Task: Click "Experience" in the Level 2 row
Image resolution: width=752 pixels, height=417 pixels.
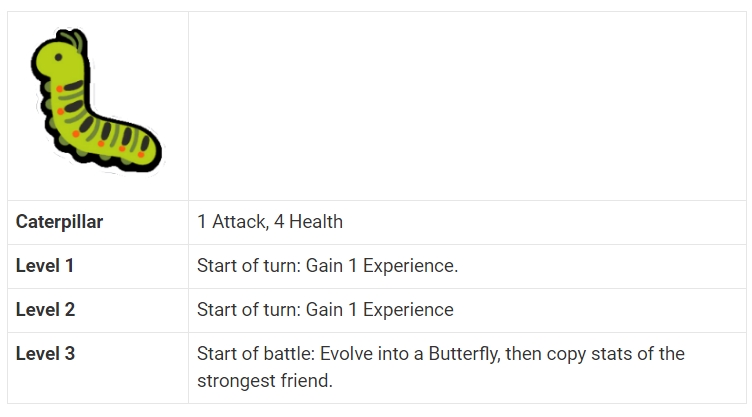Action: 408,310
